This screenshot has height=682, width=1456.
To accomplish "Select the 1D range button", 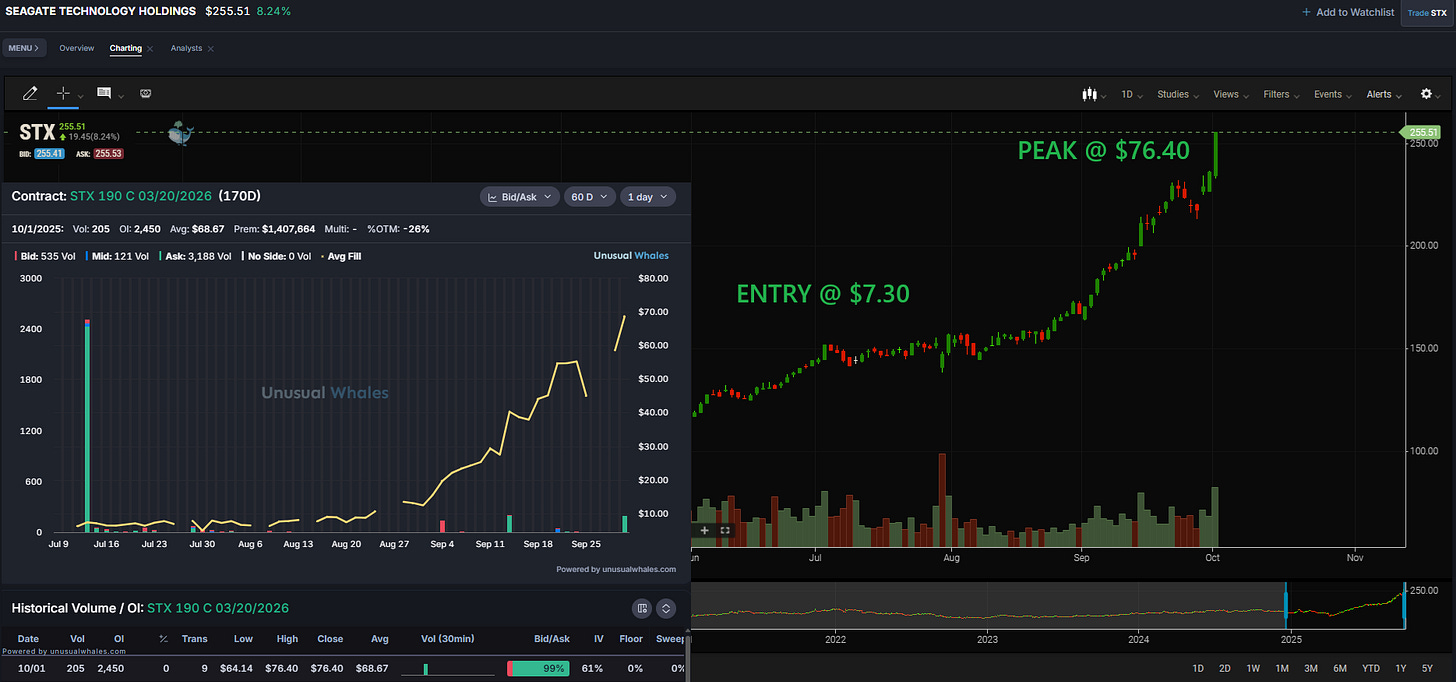I will (x=1198, y=668).
